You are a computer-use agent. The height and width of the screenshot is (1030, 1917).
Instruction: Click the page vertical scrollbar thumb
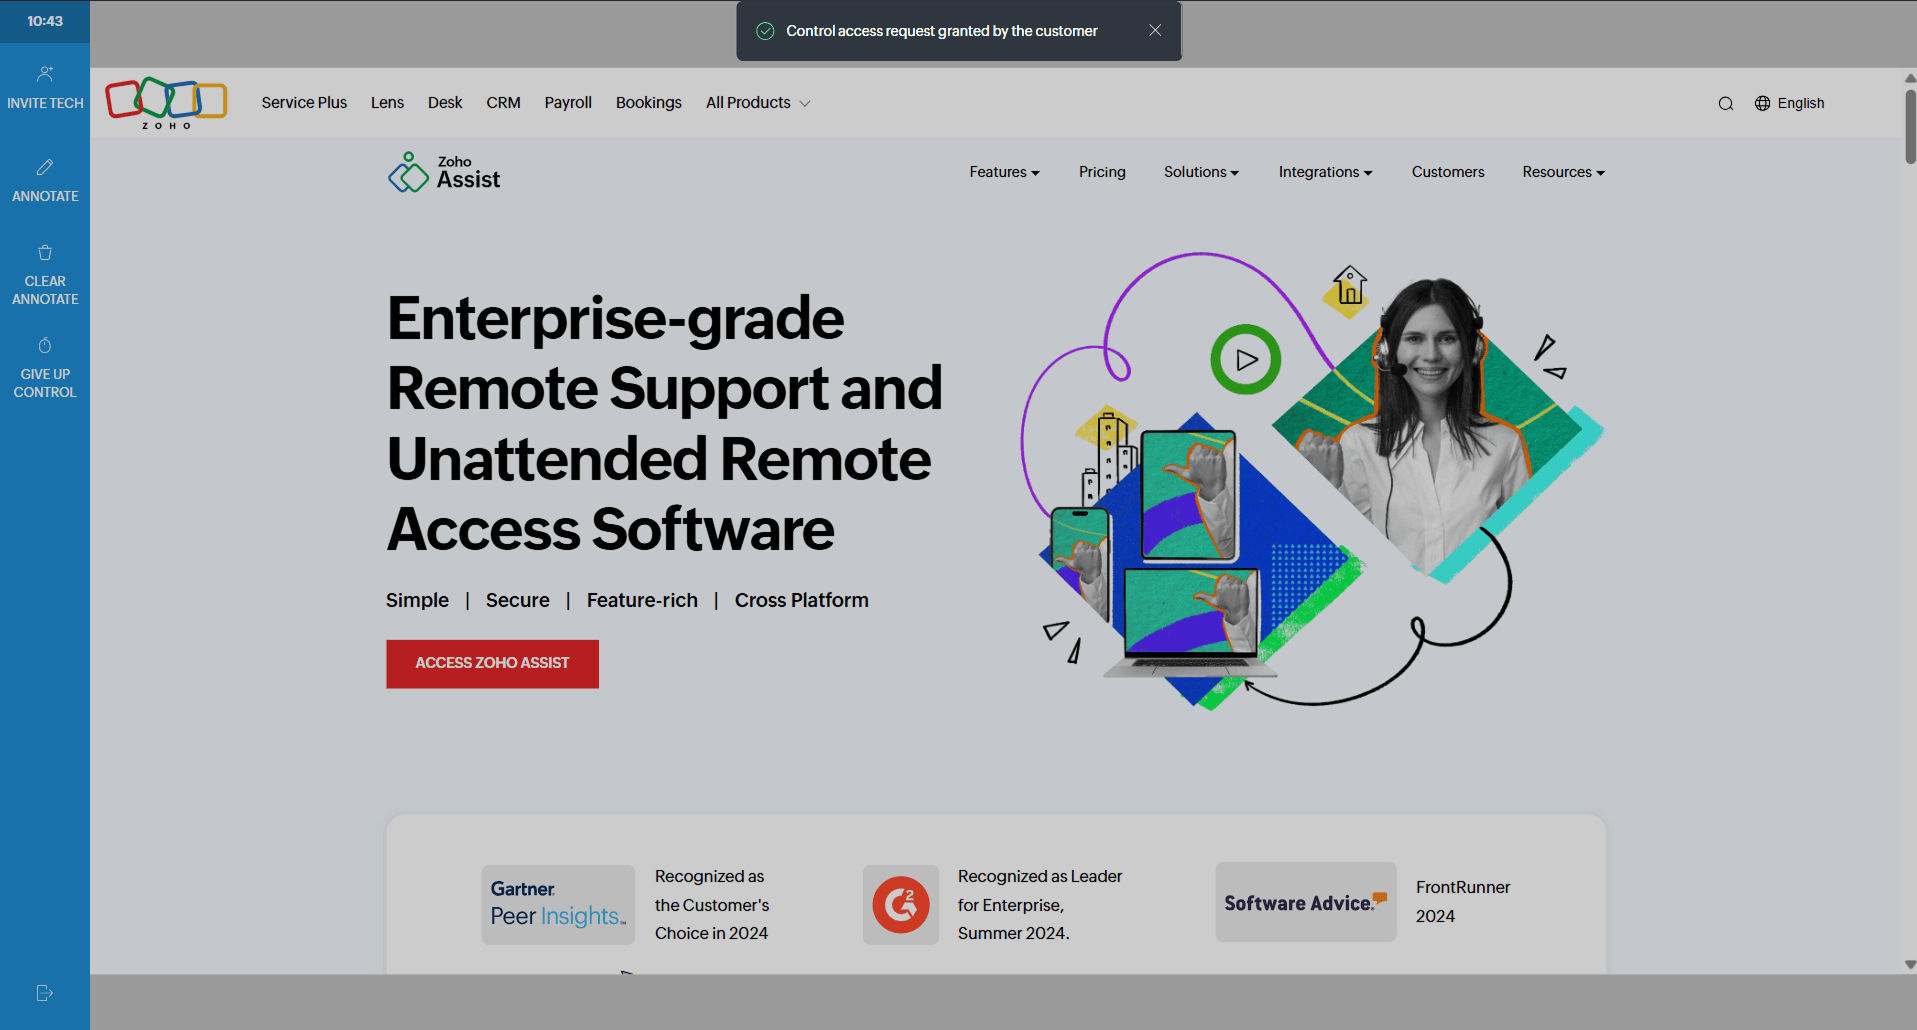[x=1910, y=127]
